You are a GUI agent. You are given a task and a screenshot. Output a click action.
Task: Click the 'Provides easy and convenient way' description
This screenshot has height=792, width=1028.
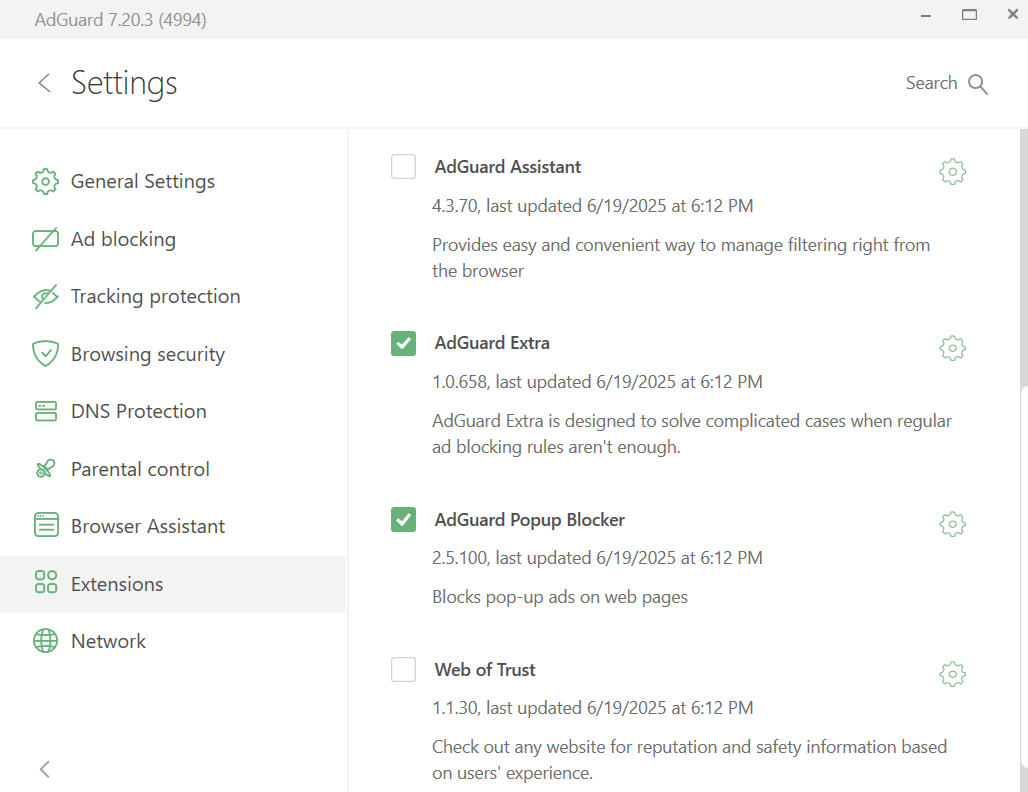pyautogui.click(x=681, y=258)
